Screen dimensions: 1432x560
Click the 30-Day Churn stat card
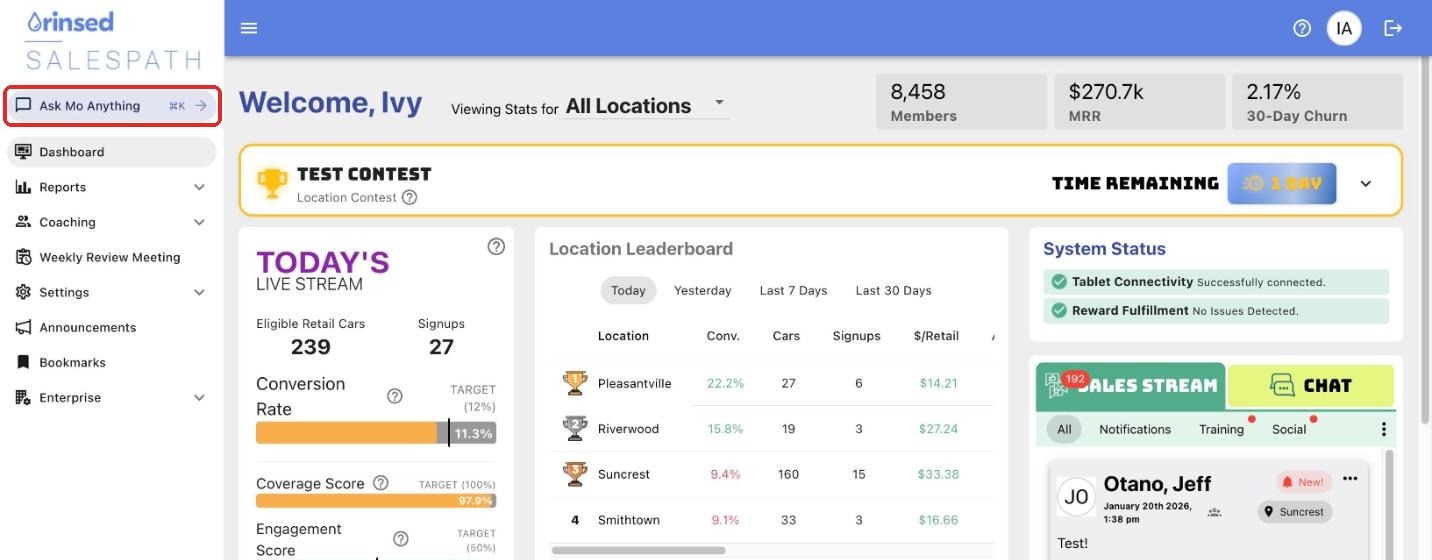(x=1317, y=102)
